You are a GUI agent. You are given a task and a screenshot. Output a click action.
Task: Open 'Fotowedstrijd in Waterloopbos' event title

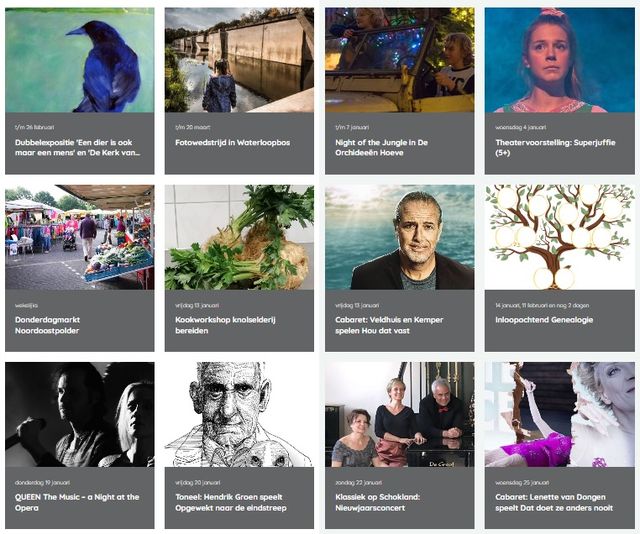(x=233, y=142)
